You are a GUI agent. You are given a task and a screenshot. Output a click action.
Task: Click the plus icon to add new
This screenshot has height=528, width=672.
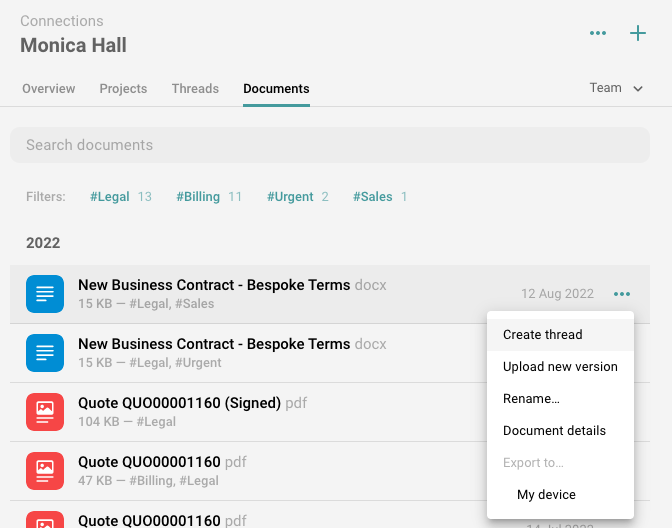point(637,33)
